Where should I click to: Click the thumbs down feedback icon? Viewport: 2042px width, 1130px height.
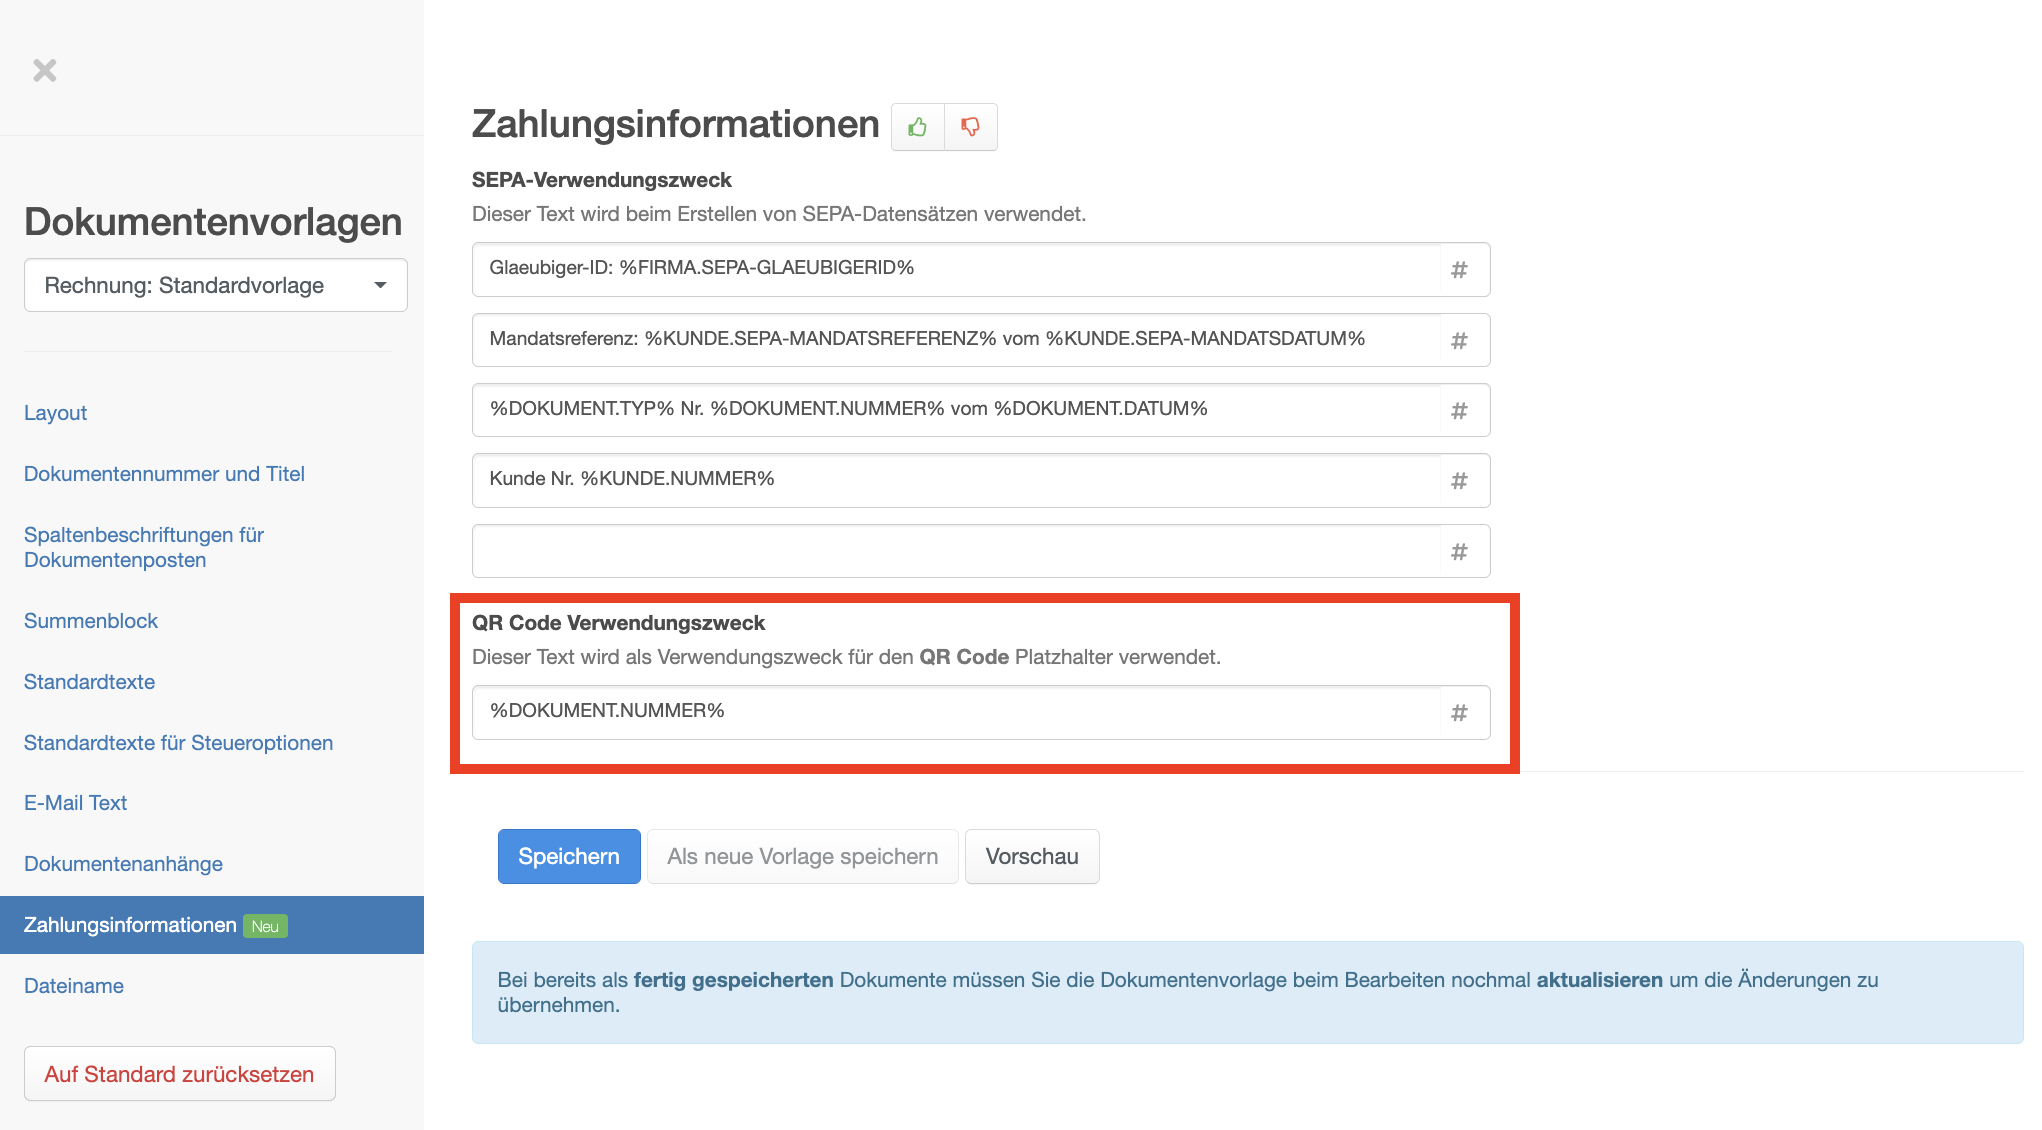pos(970,127)
